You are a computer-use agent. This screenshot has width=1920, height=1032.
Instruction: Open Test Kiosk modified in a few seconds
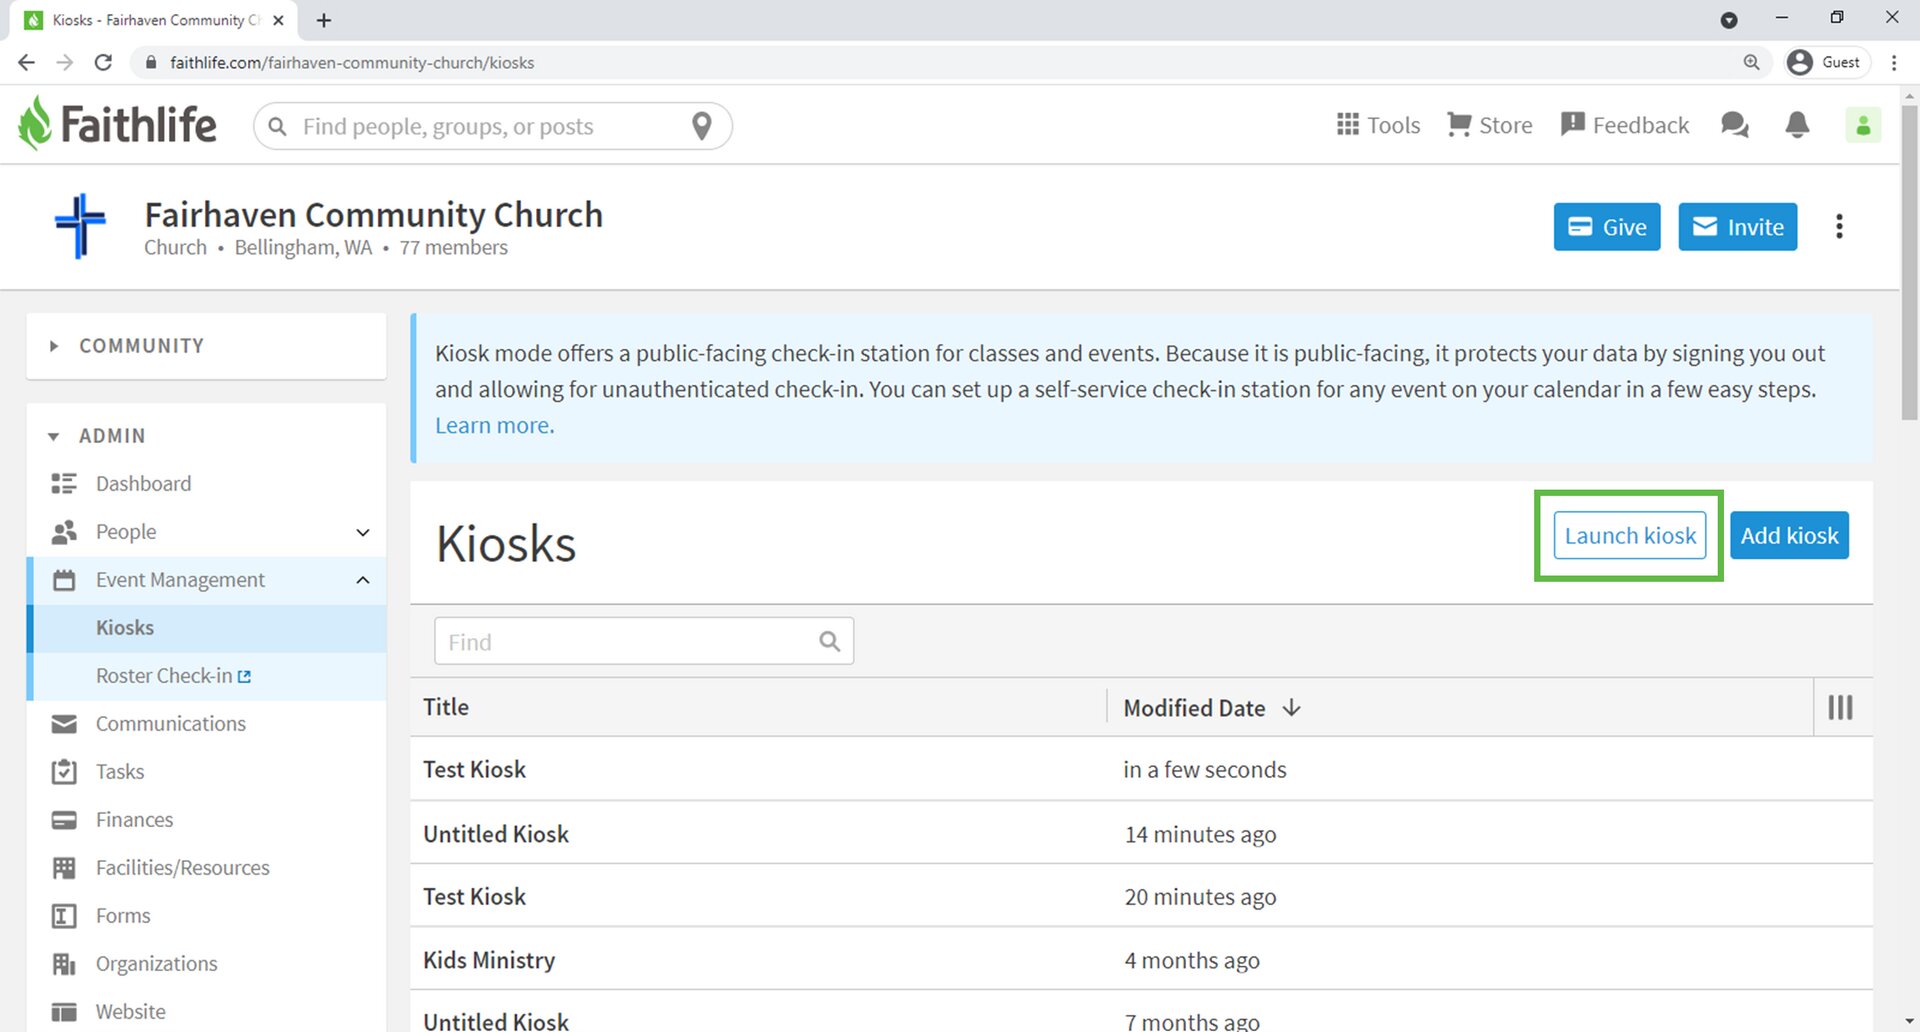click(1141, 770)
